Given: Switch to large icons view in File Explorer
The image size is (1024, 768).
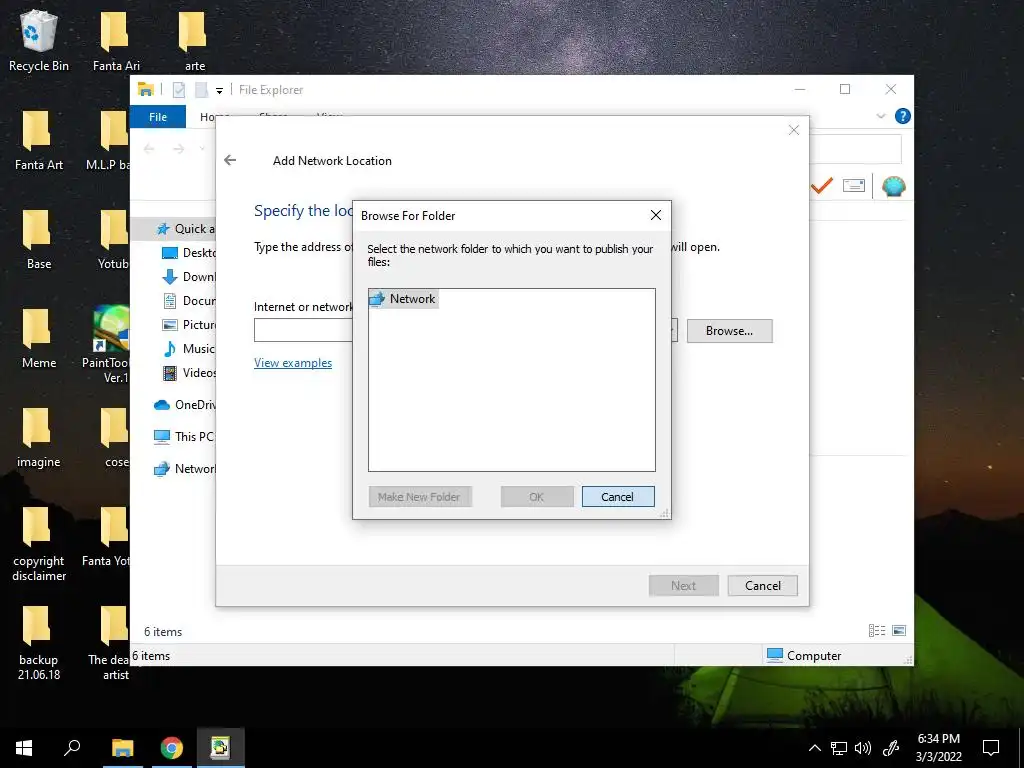Looking at the screenshot, I should pyautogui.click(x=899, y=631).
